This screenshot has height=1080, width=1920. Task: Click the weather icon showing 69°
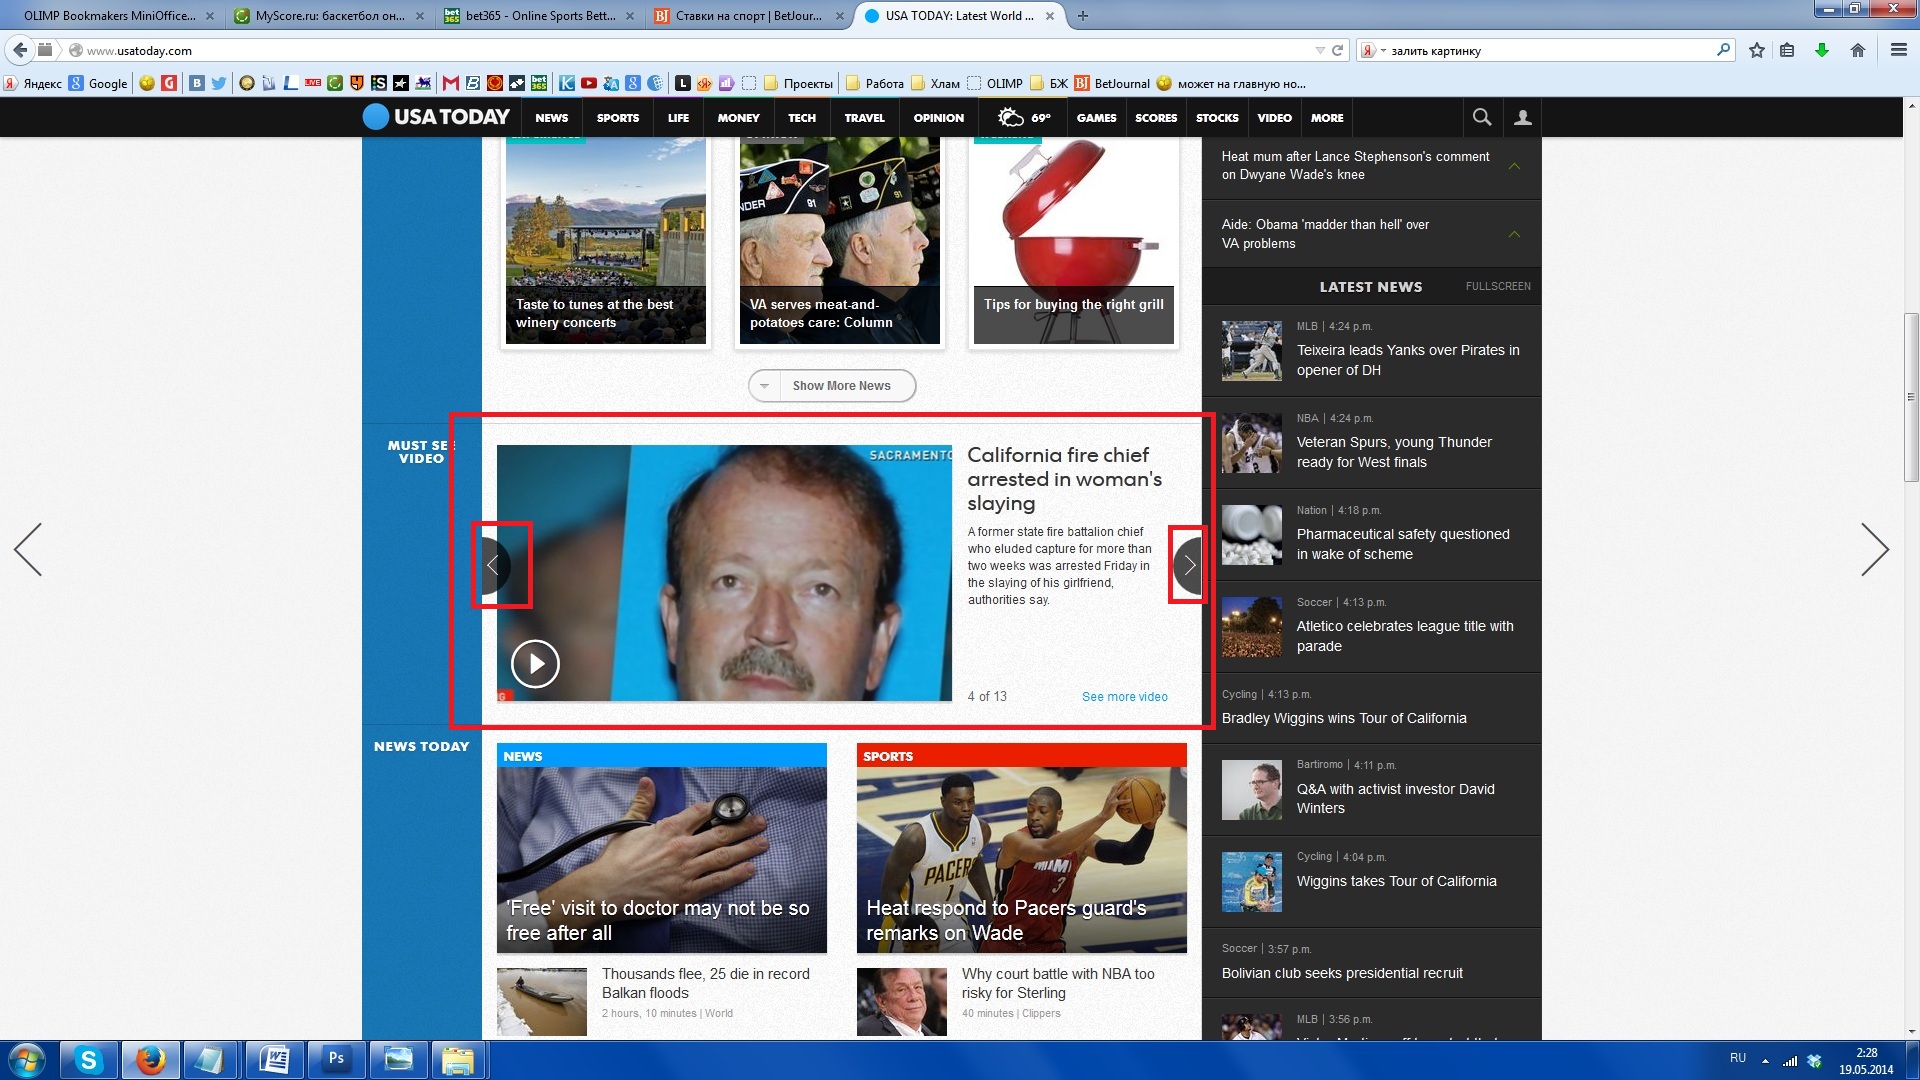coord(1011,117)
